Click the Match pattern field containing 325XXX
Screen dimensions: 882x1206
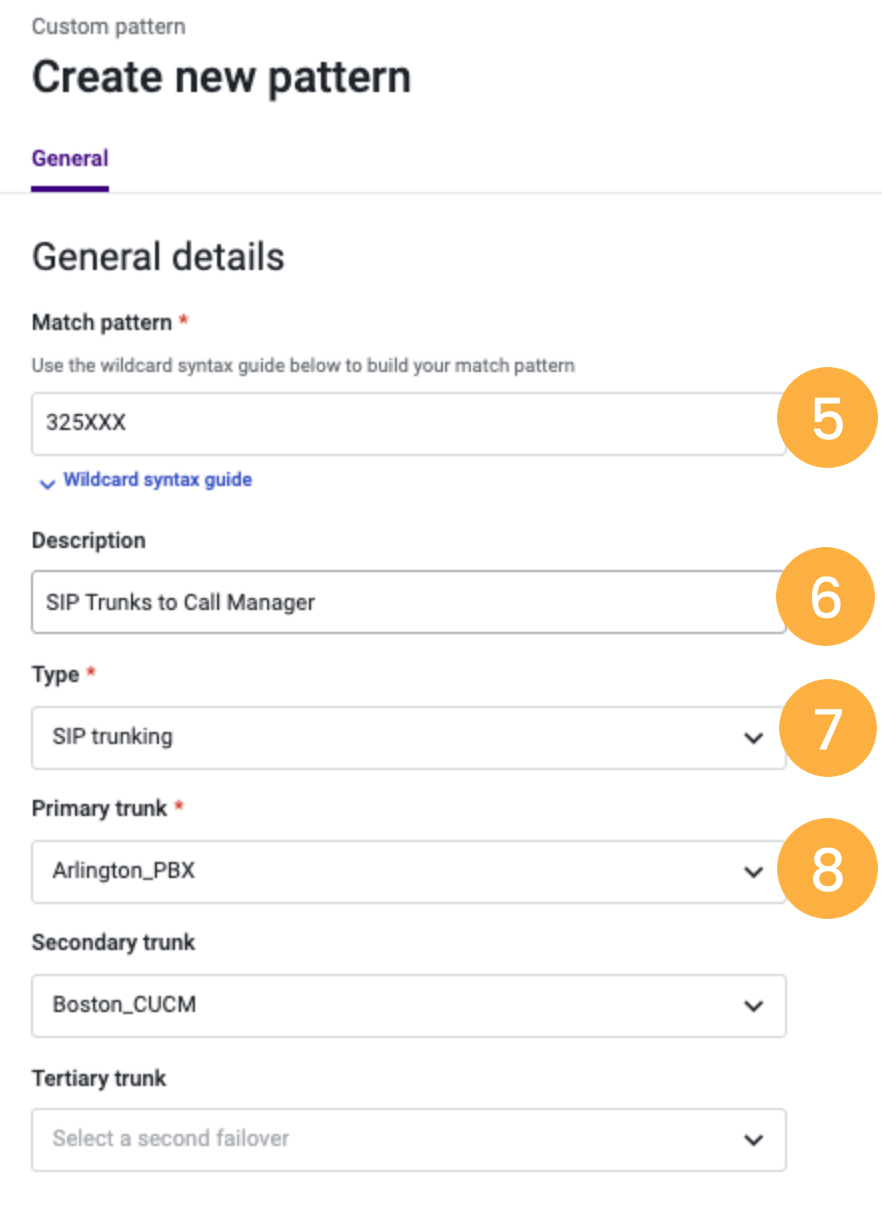click(x=409, y=423)
